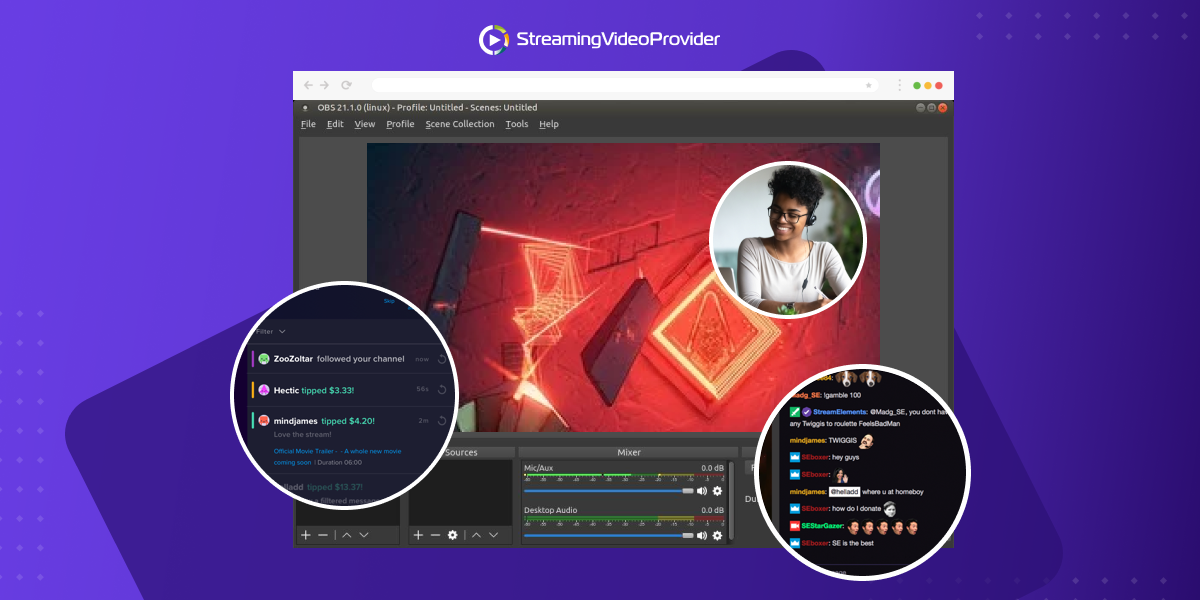Click the Sources panel header
This screenshot has width=1200, height=600.
click(461, 453)
